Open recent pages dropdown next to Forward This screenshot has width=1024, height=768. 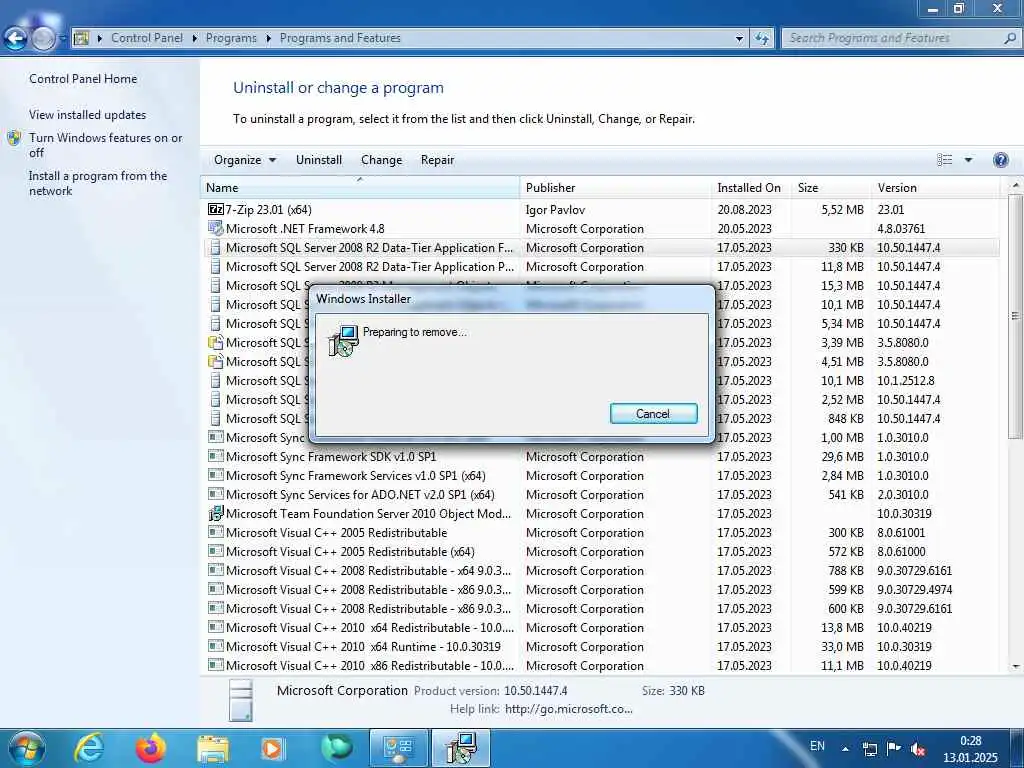(x=63, y=39)
